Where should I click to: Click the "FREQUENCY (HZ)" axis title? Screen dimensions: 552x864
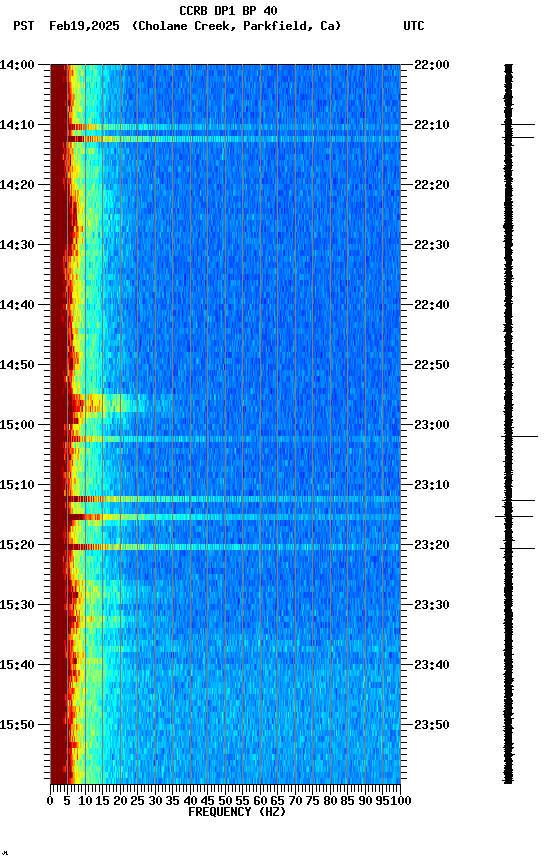[x=237, y=813]
